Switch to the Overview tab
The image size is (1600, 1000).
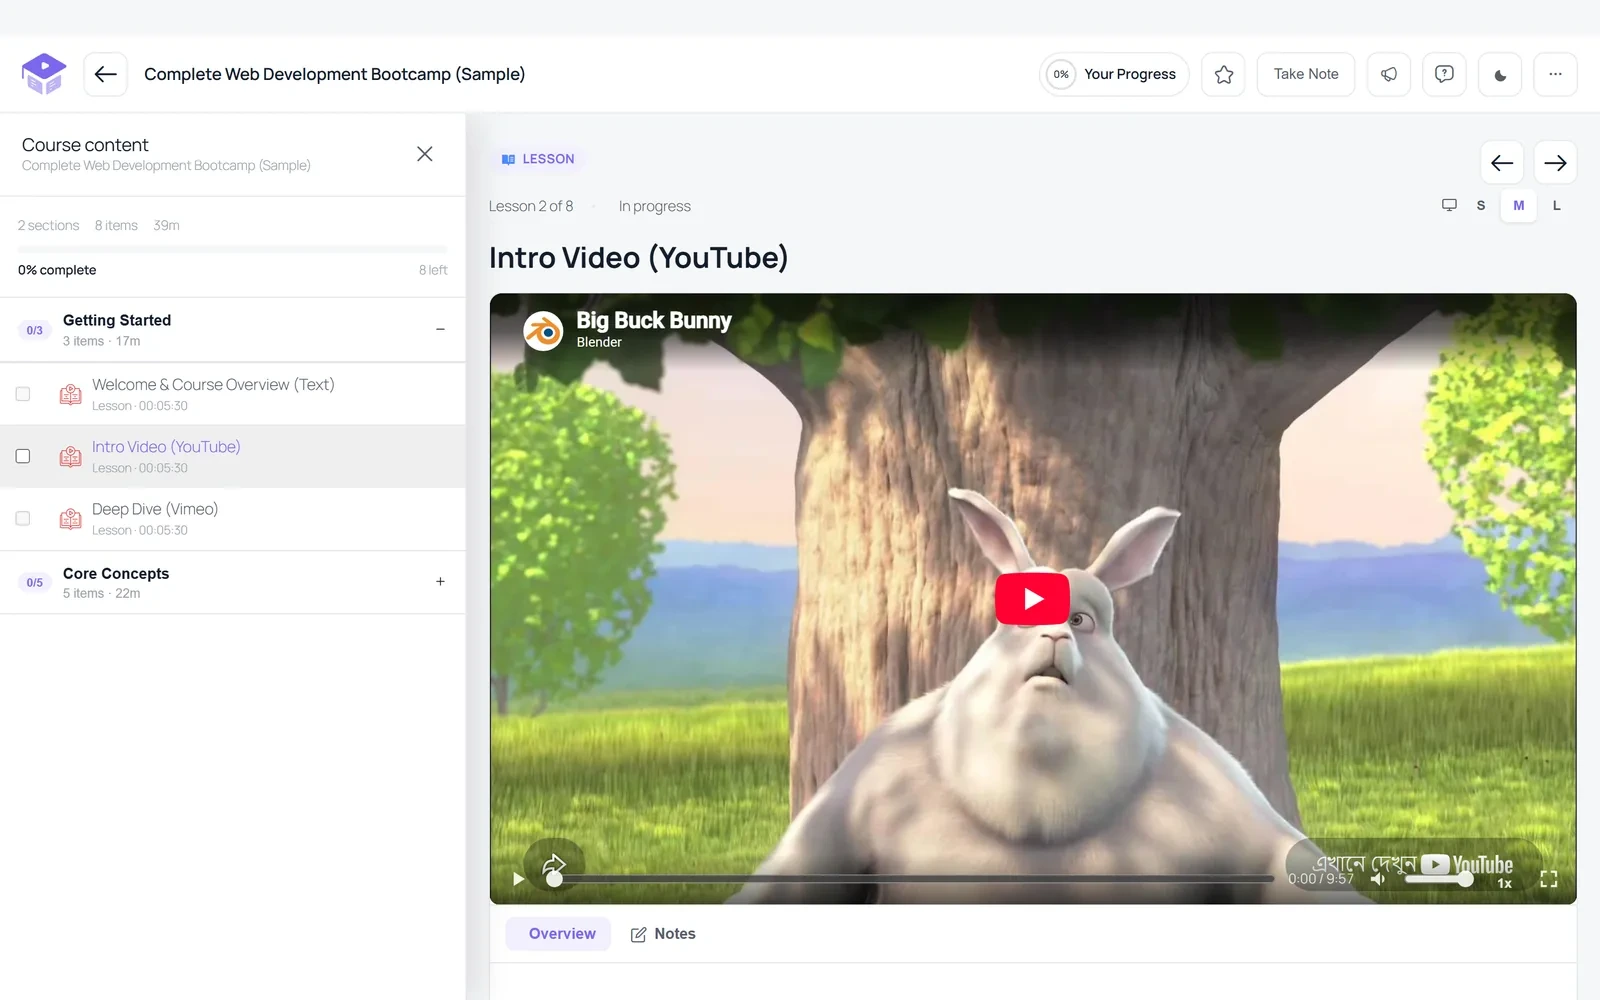tap(558, 934)
